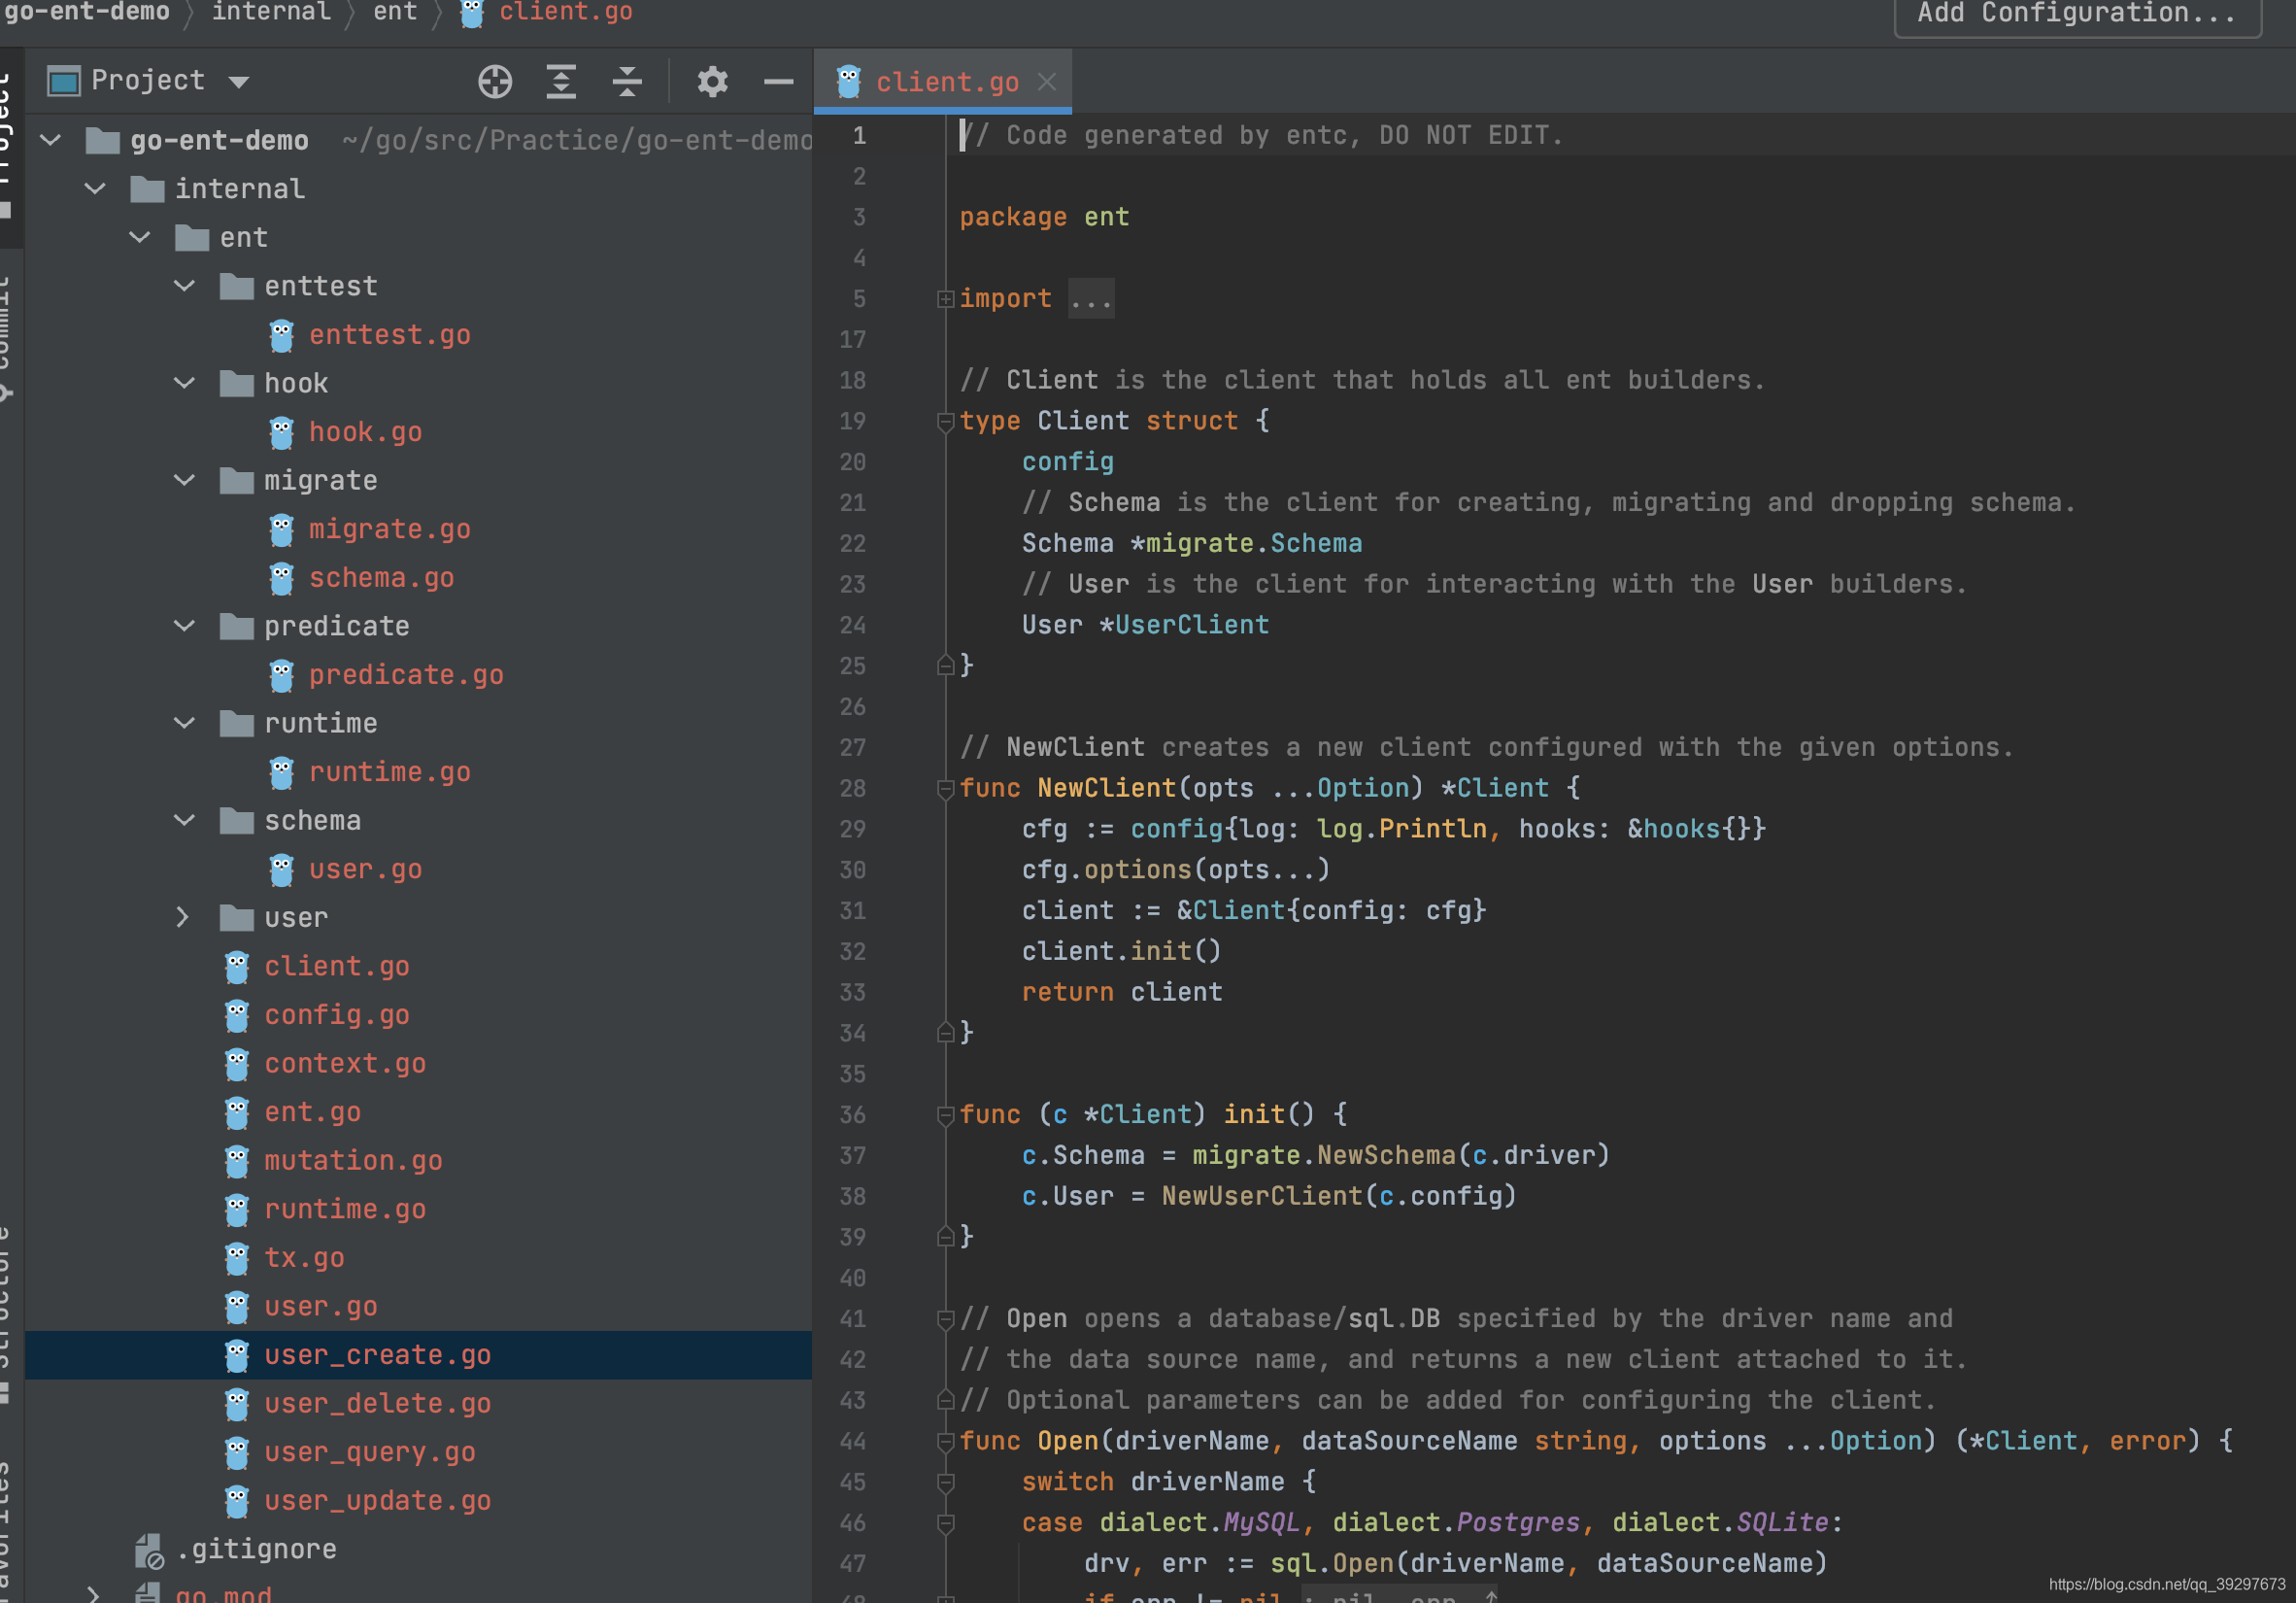Click the gopher icon next to user_query.go
Viewport: 2296px width, 1603px height.
237,1452
